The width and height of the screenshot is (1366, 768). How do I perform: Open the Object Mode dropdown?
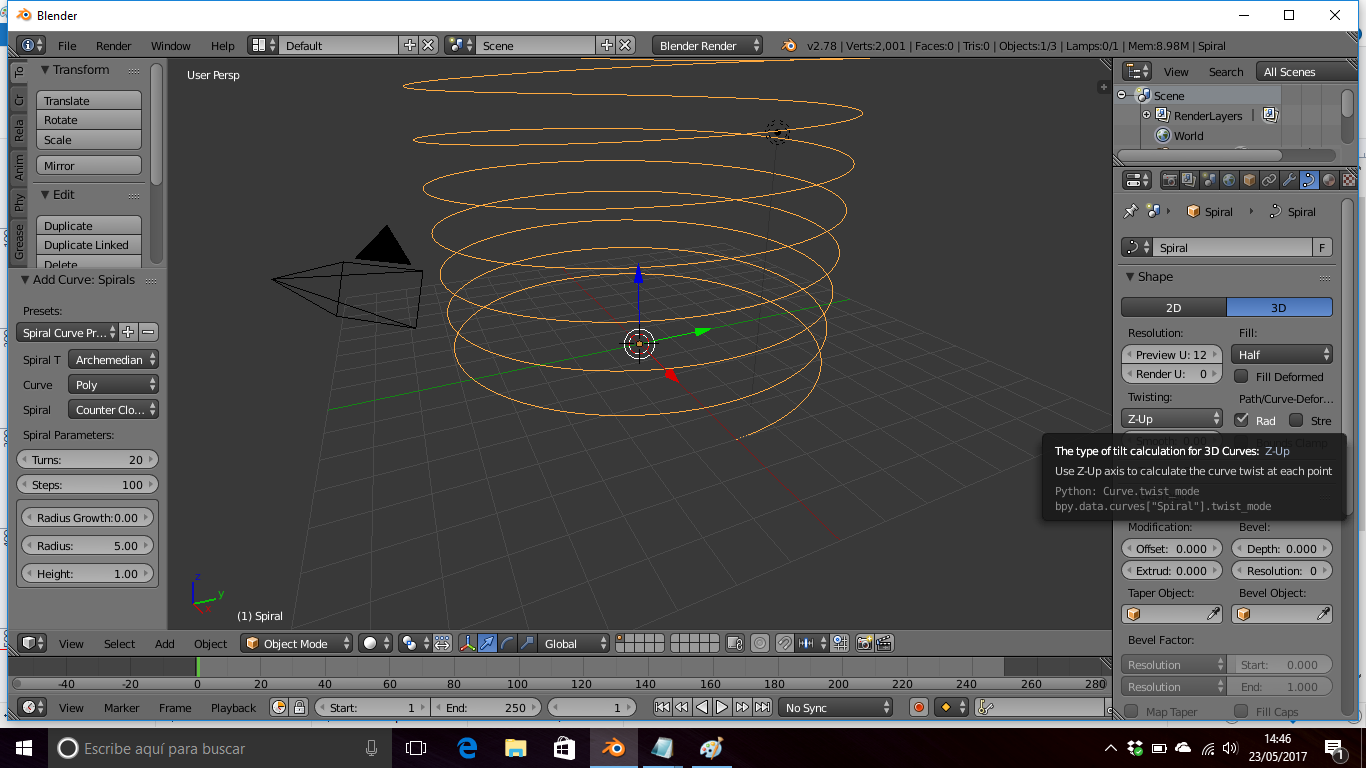(297, 643)
